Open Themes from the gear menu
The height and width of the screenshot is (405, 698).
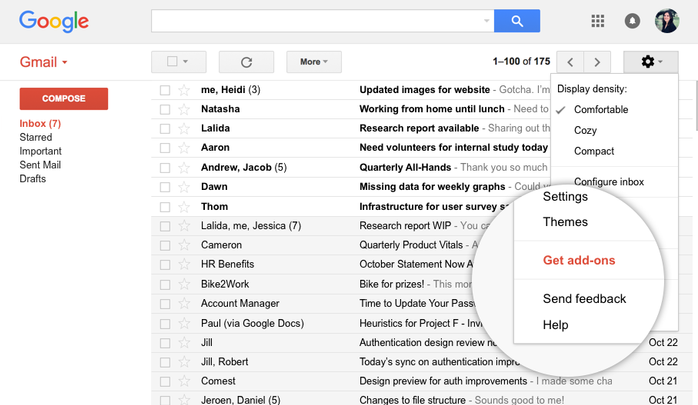click(x=565, y=222)
